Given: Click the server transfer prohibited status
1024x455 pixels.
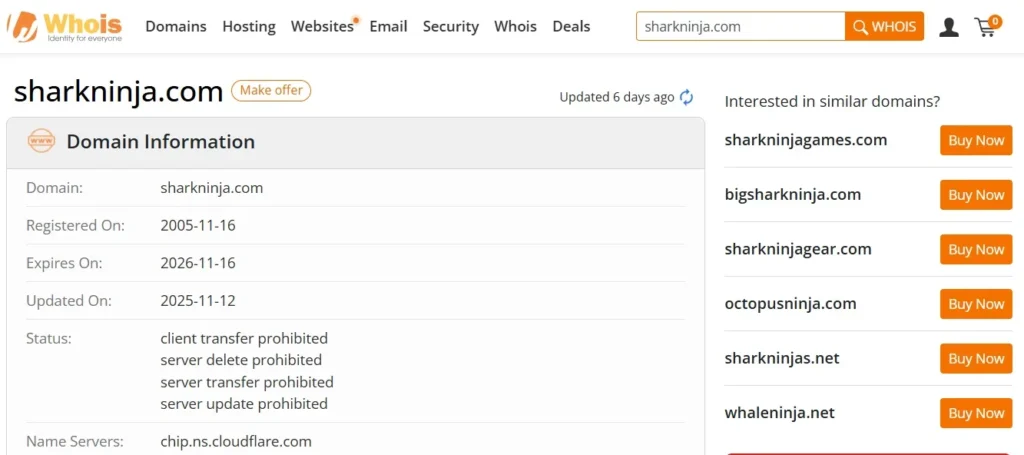Looking at the screenshot, I should click(x=247, y=382).
